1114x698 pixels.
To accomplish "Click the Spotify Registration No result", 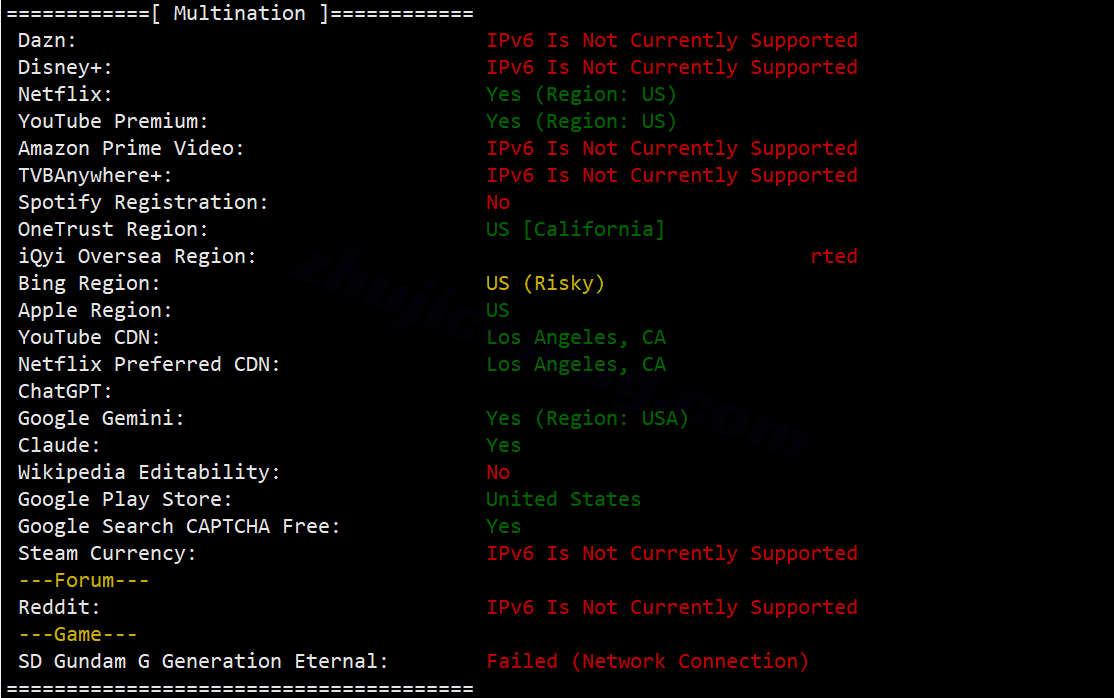I will click(x=498, y=203).
